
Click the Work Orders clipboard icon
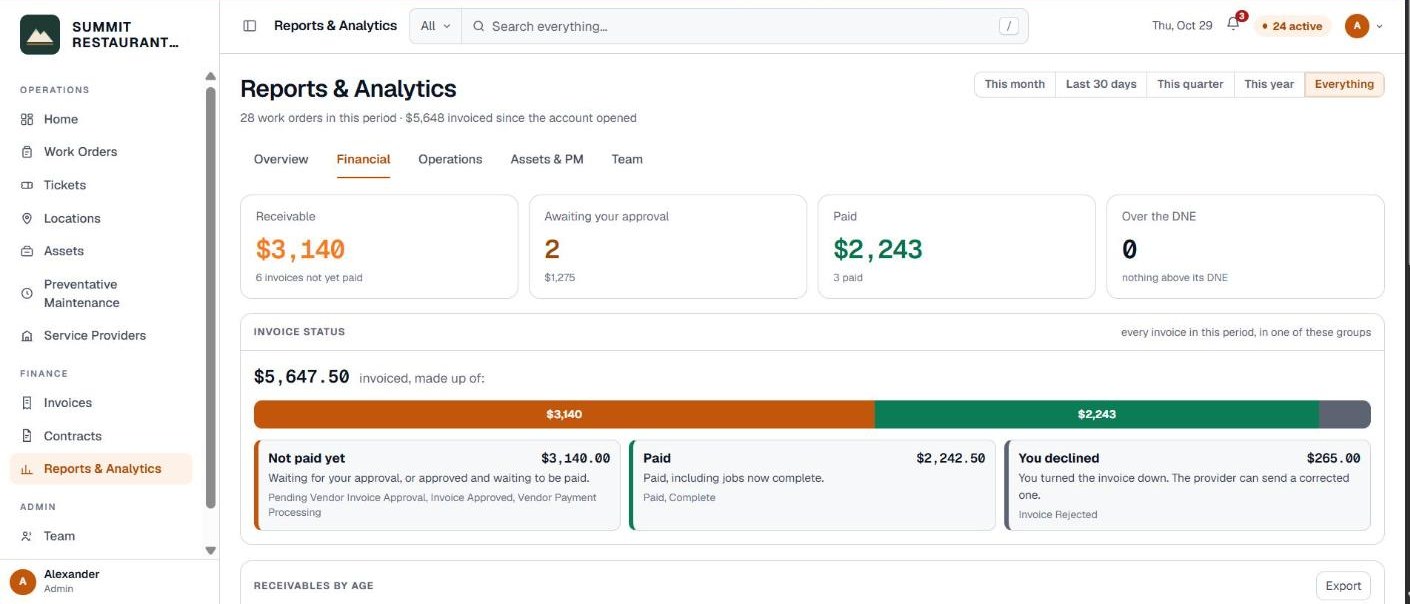[27, 152]
